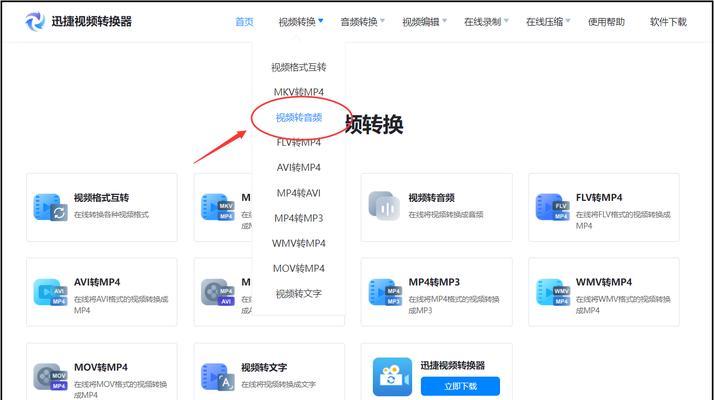Select MOV转MP4 in the dropdown menu
Image resolution: width=714 pixels, height=400 pixels.
299,268
